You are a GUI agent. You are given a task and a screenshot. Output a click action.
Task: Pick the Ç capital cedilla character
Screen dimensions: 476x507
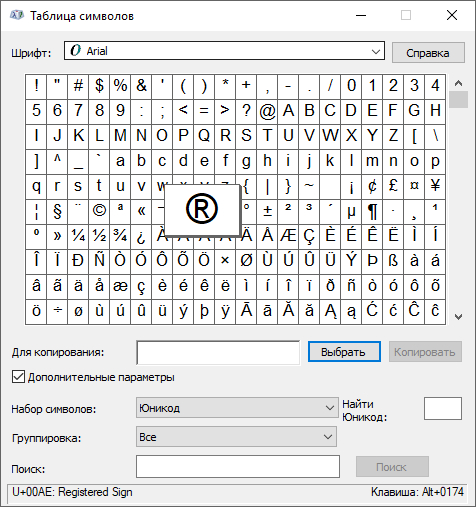pos(309,237)
